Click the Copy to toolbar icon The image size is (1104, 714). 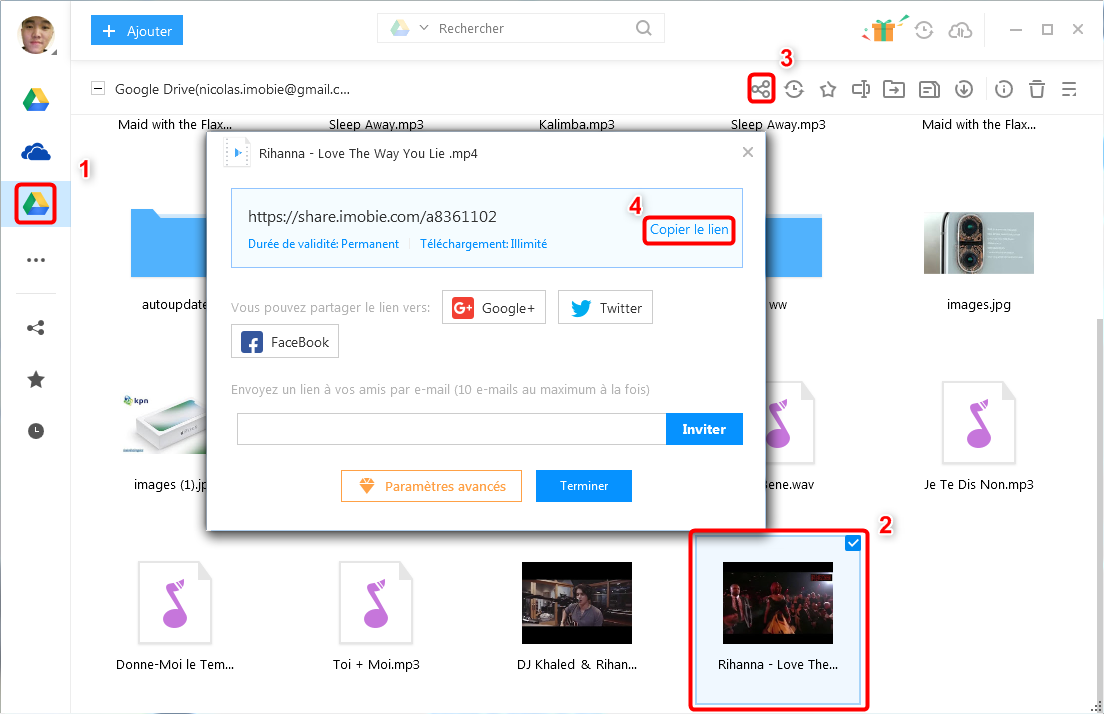click(x=929, y=89)
